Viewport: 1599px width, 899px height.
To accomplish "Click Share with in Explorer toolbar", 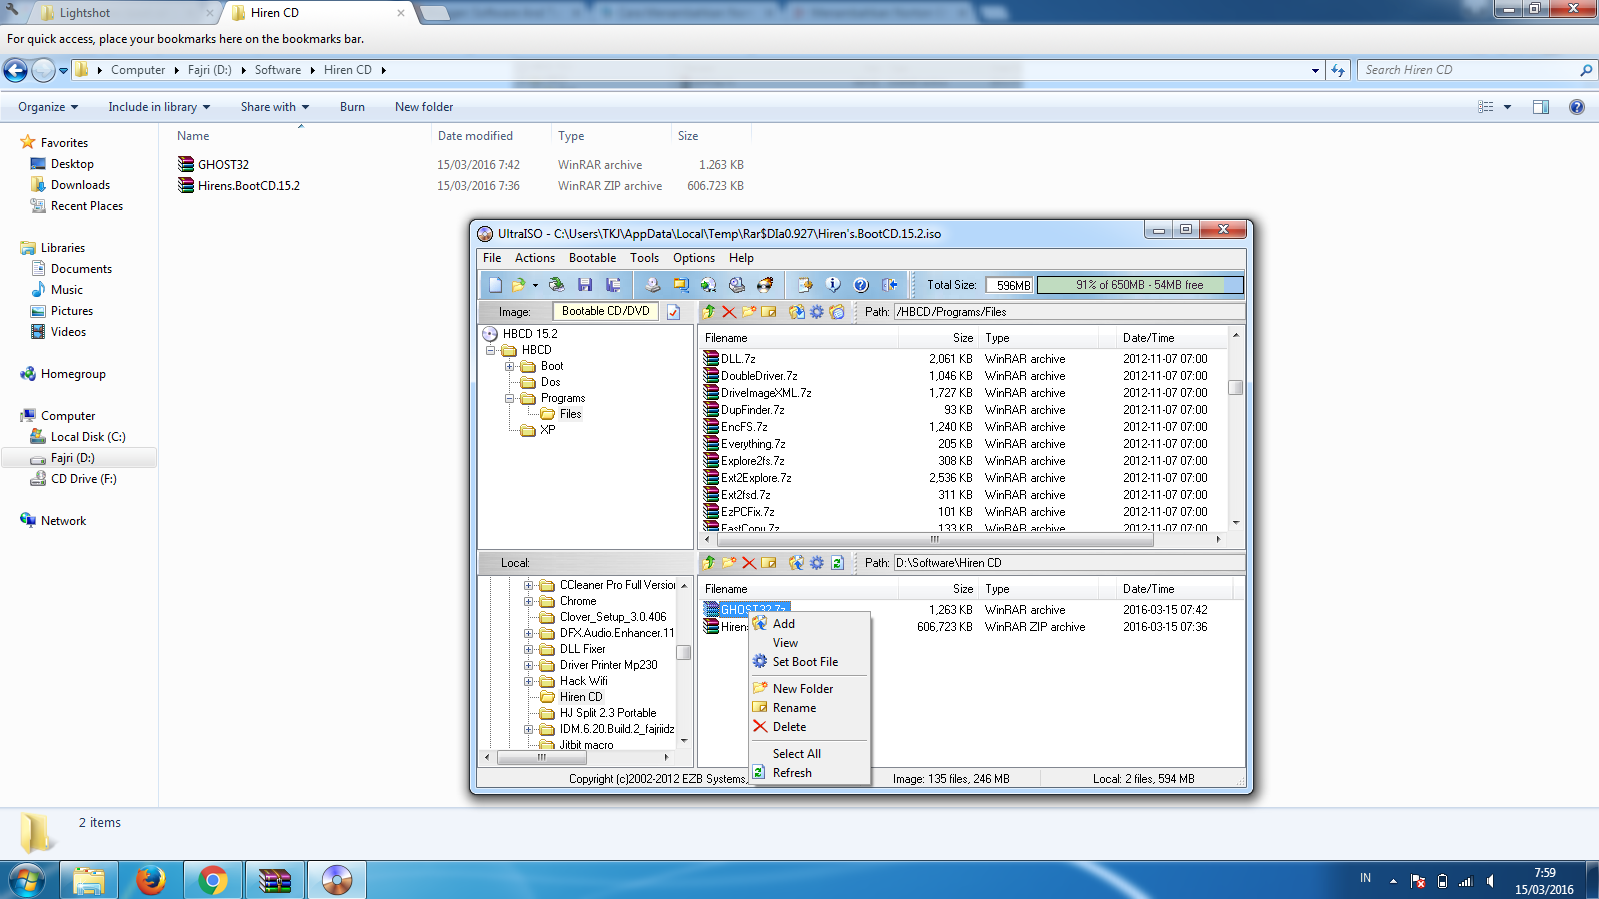I will 275,107.
